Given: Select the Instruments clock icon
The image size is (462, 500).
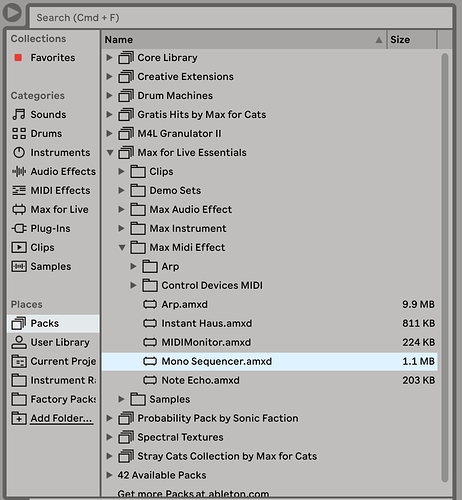Looking at the screenshot, I should pyautogui.click(x=19, y=152).
